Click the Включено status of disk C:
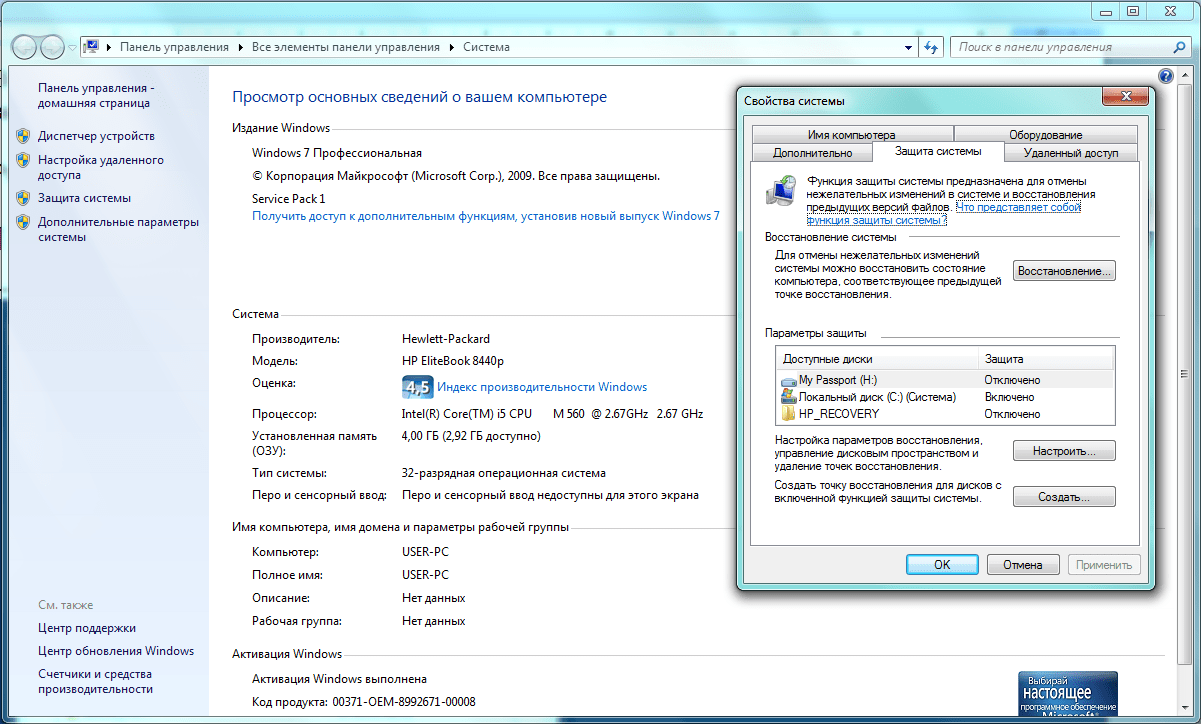The width and height of the screenshot is (1201, 724). [1009, 397]
